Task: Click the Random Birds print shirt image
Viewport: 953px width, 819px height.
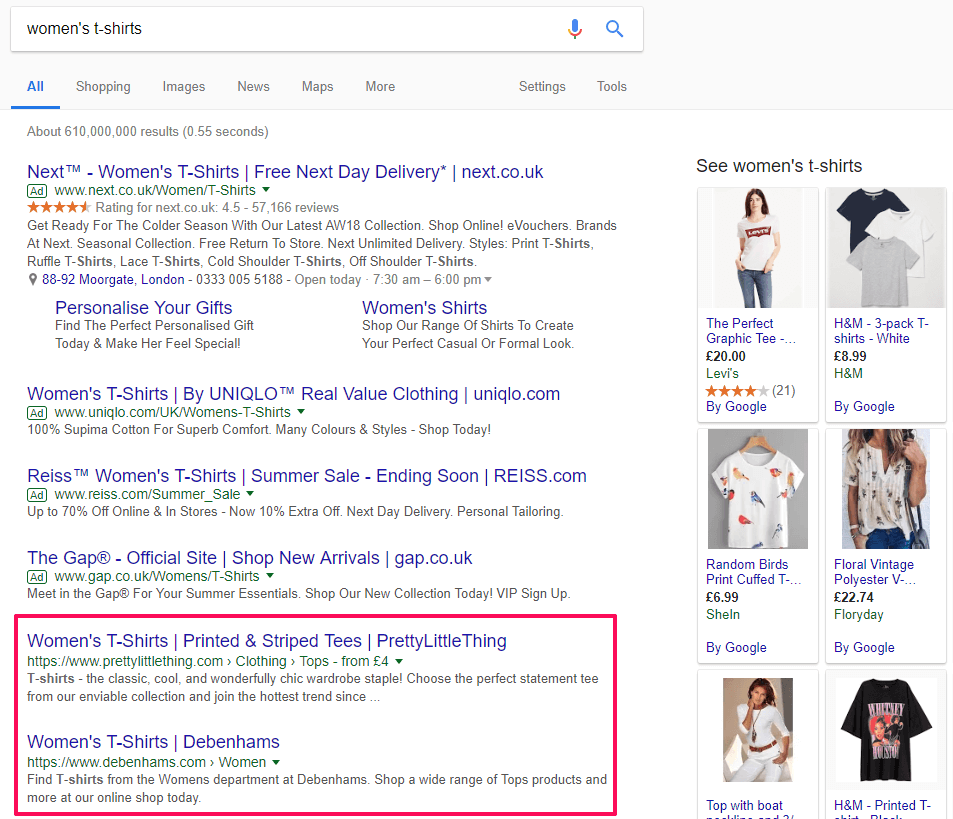Action: [x=757, y=489]
